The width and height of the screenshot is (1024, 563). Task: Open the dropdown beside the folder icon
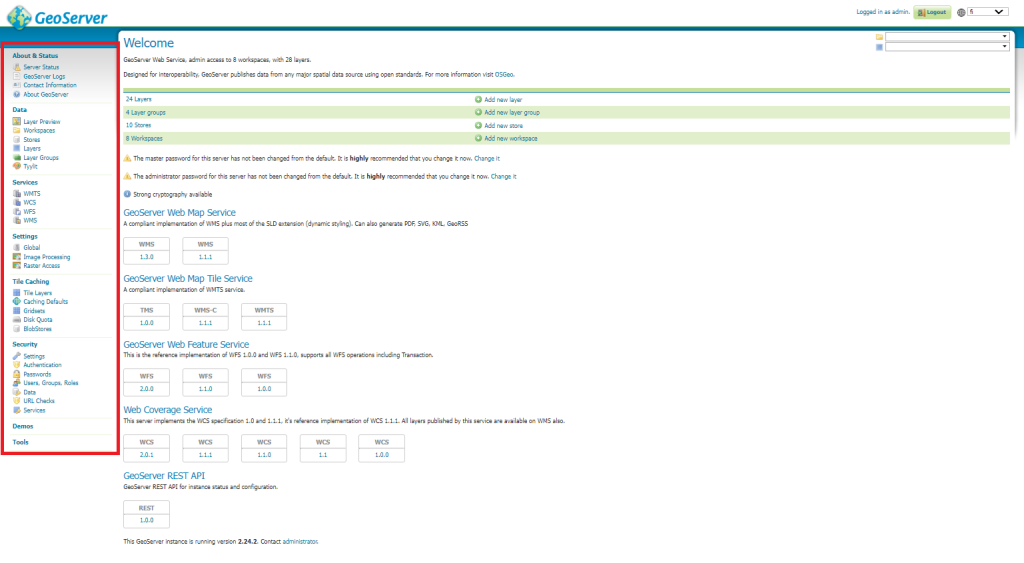tap(947, 37)
